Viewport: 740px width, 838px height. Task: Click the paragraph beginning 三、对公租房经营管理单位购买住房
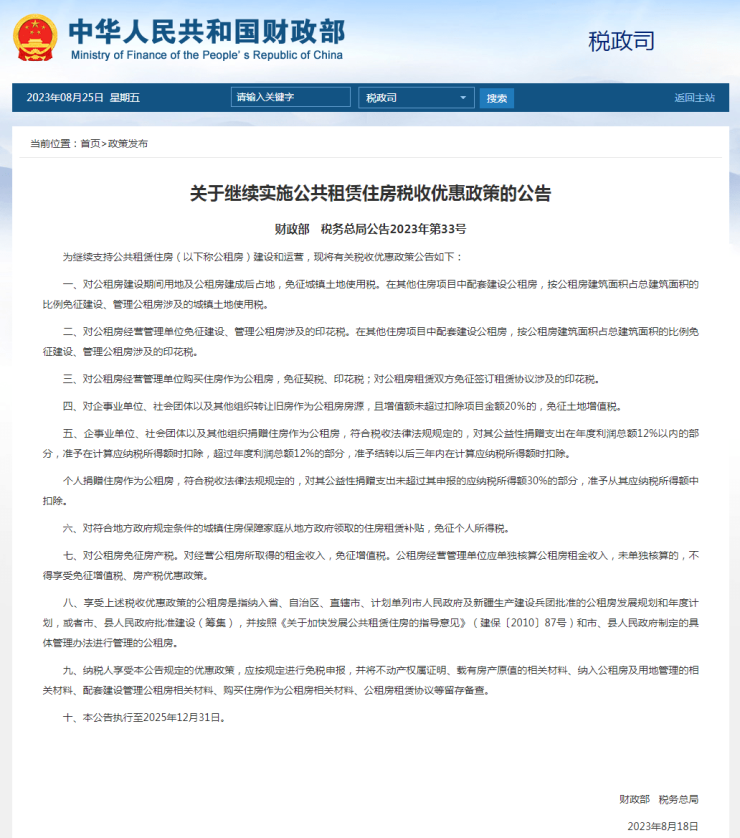331,379
